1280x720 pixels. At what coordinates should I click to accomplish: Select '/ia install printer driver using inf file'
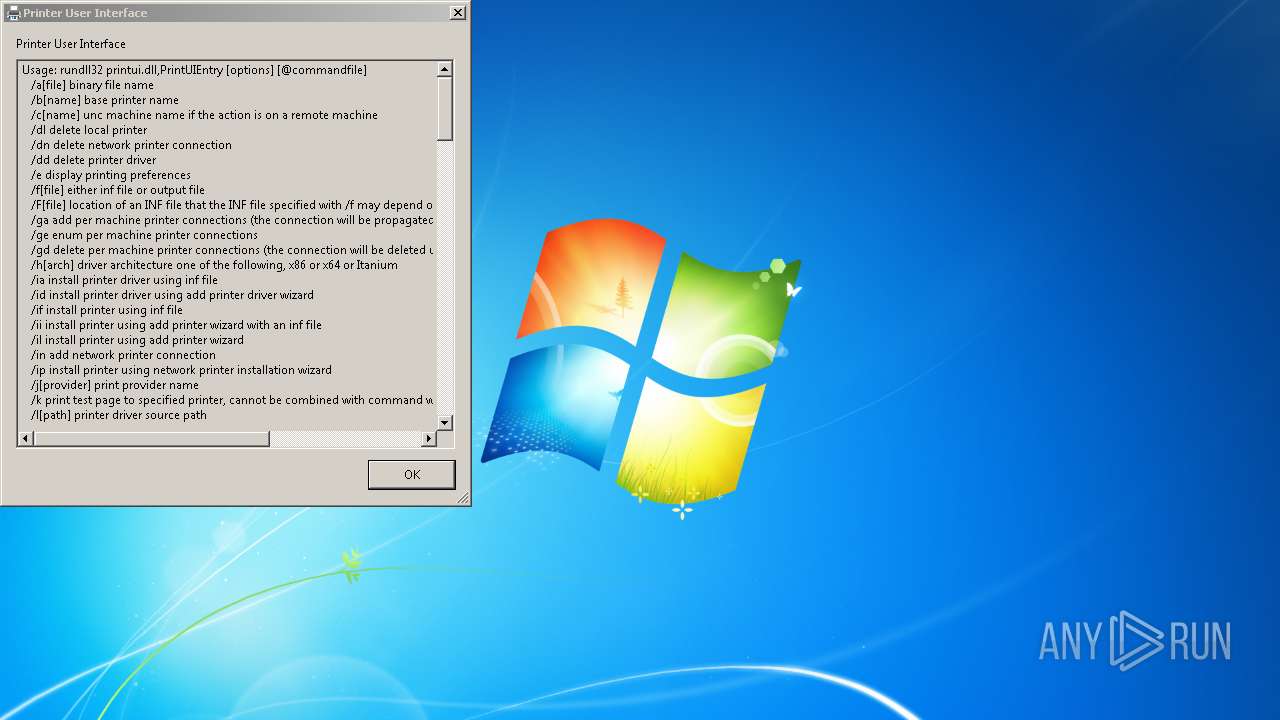coord(124,280)
